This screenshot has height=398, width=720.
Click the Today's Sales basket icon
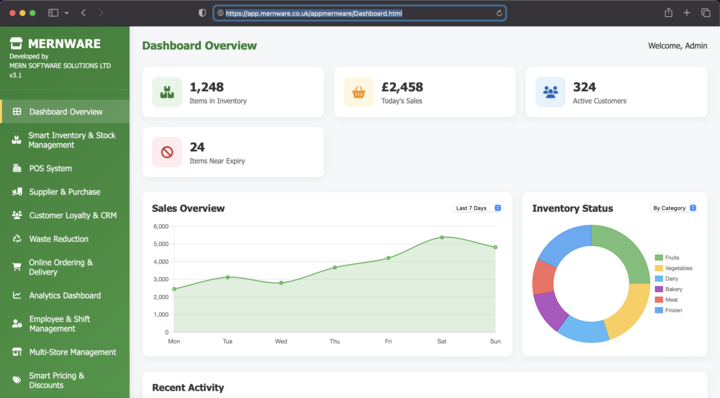tap(358, 92)
